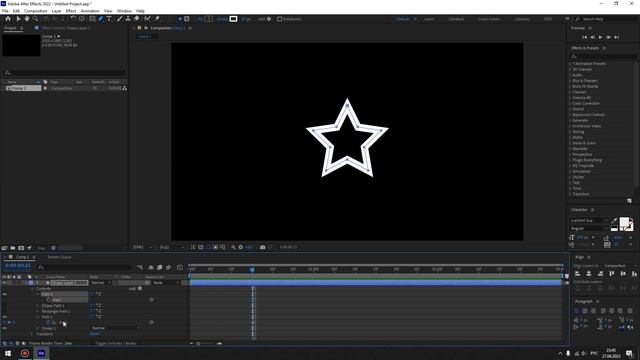Screen dimensions: 640x360
Task: Click the Search Help magnifier icon
Action: pos(578,19)
